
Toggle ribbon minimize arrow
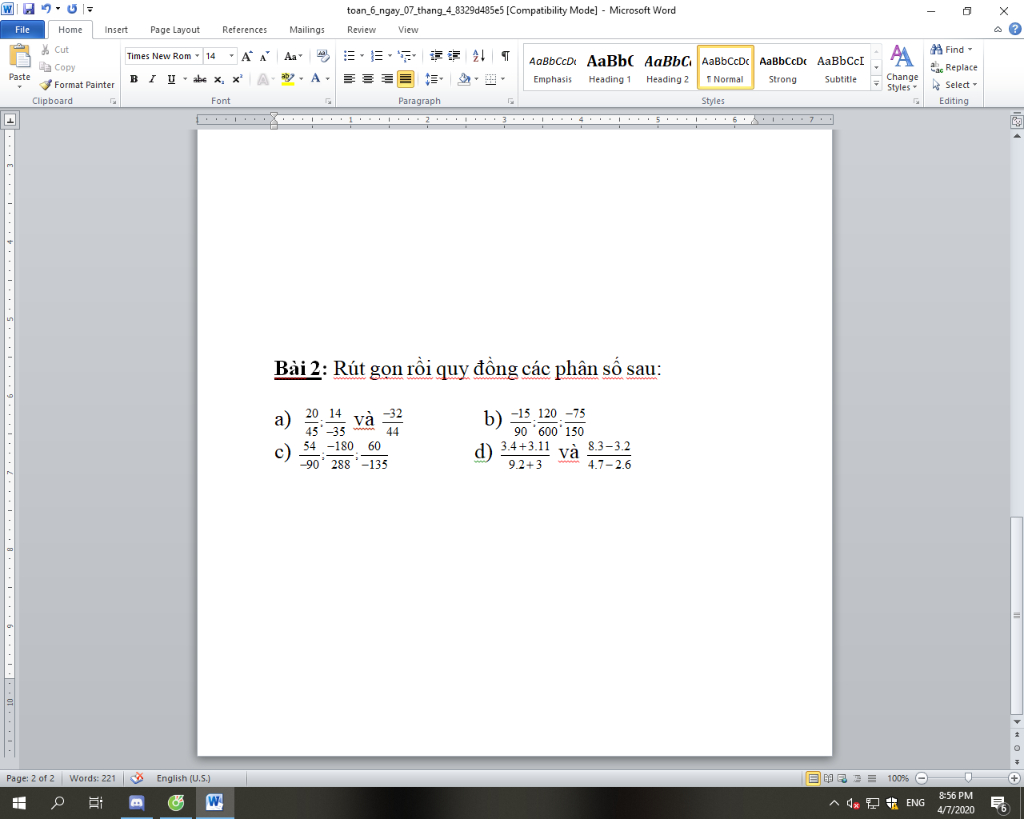(998, 29)
